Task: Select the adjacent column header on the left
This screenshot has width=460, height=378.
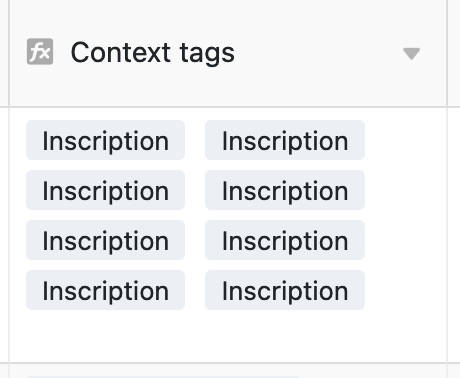Action: coord(4,53)
